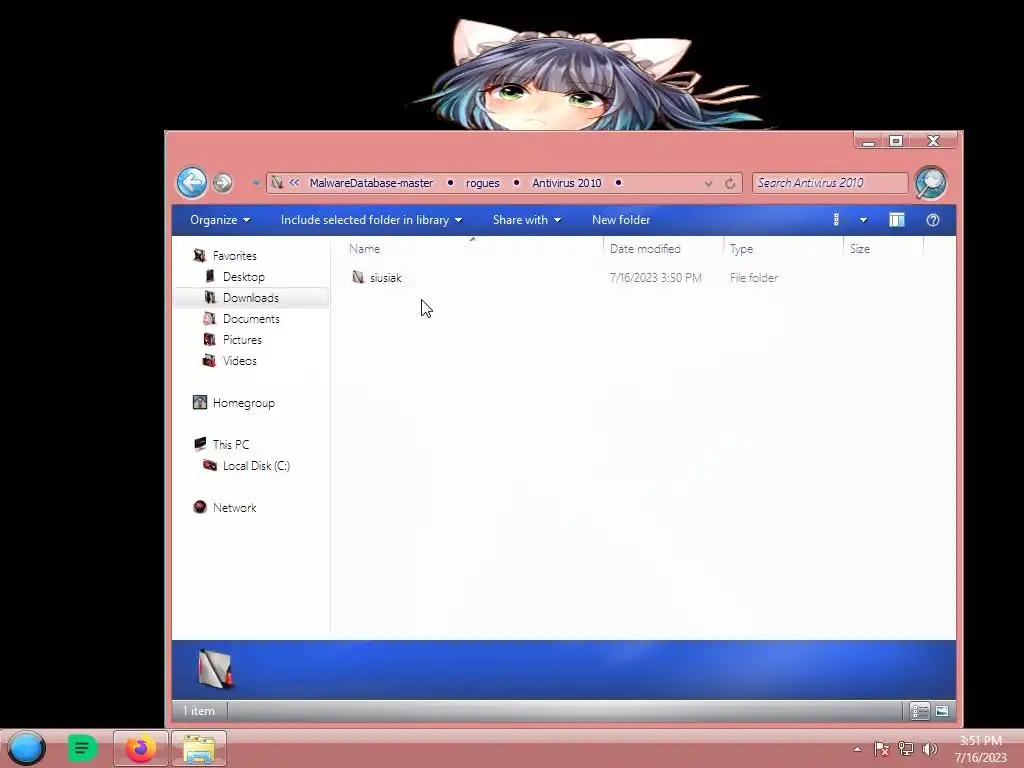Open Include selected folder in library menu
The height and width of the screenshot is (768, 1024).
(372, 220)
